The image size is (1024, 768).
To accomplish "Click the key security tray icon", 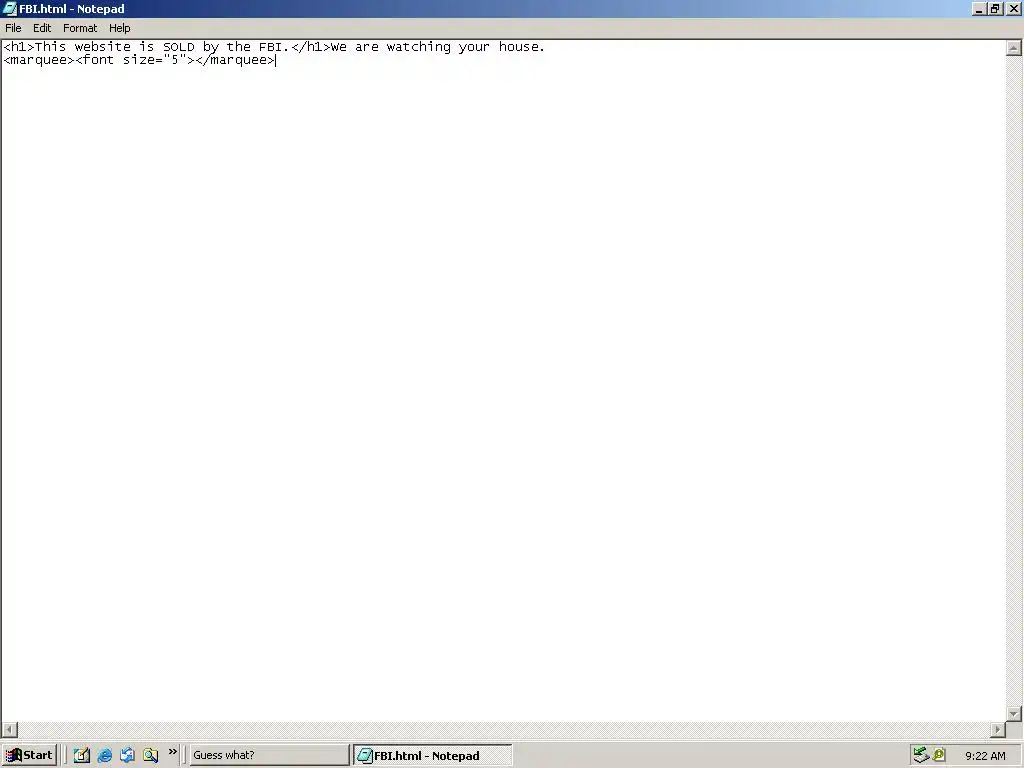I will (x=939, y=756).
